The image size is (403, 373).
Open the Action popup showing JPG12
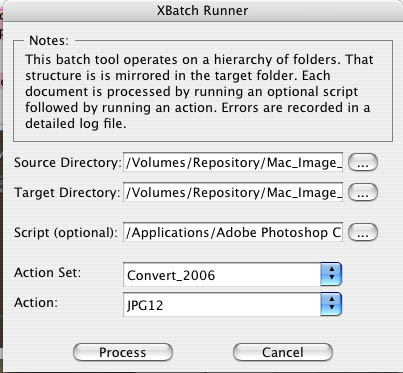232,305
